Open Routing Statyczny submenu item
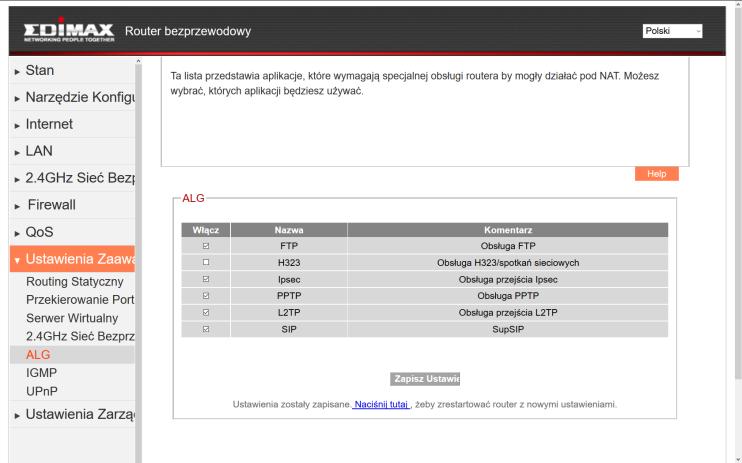The width and height of the screenshot is (742, 463). 75,282
